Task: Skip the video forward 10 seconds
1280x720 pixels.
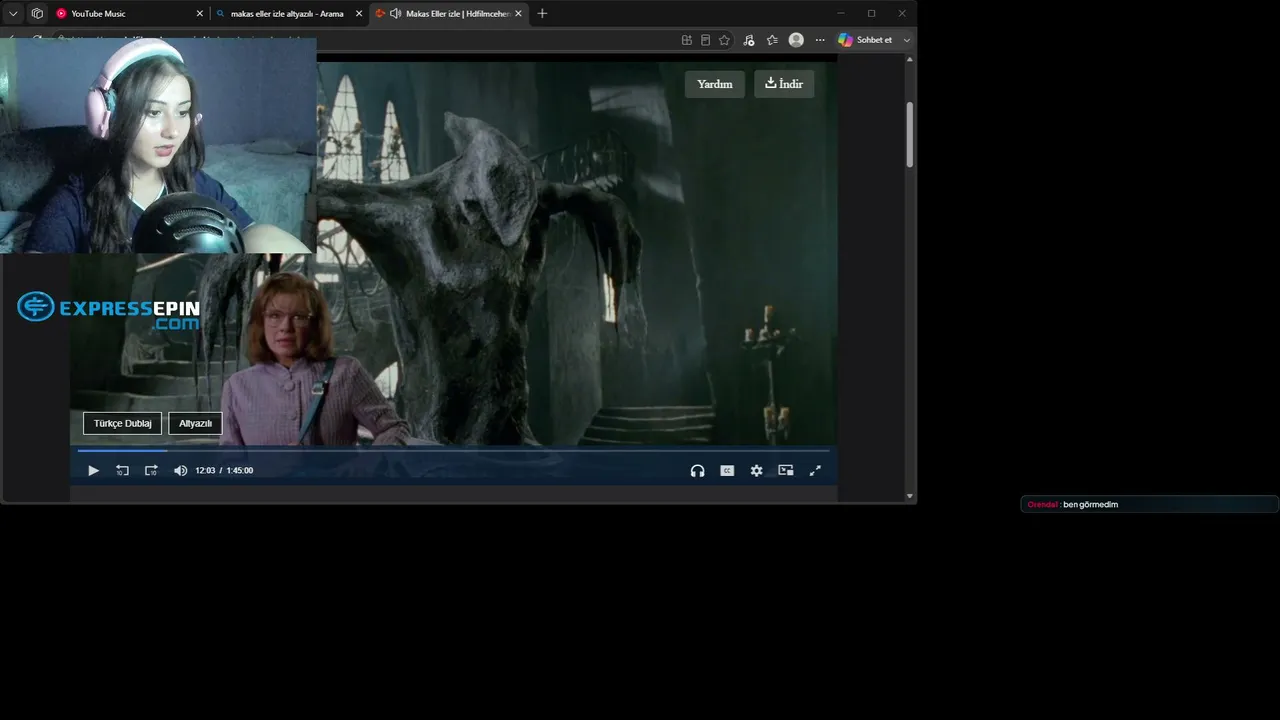Action: tap(151, 471)
